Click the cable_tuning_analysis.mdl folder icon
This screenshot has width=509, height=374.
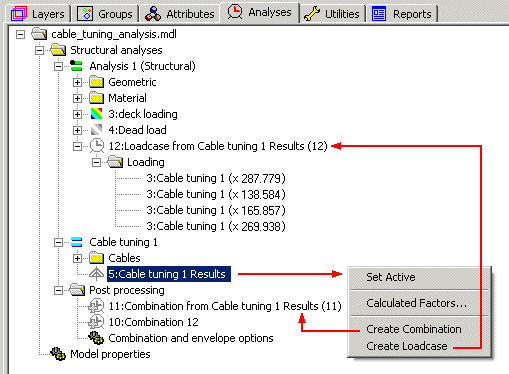[x=39, y=34]
